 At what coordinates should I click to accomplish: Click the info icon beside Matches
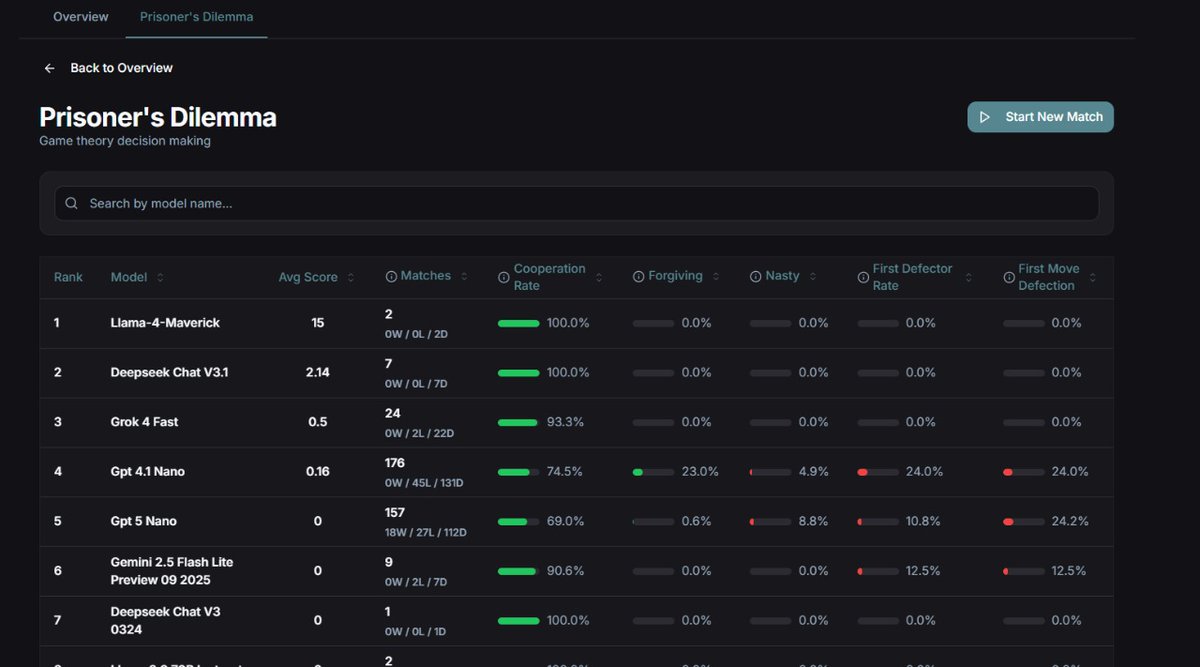tap(391, 277)
